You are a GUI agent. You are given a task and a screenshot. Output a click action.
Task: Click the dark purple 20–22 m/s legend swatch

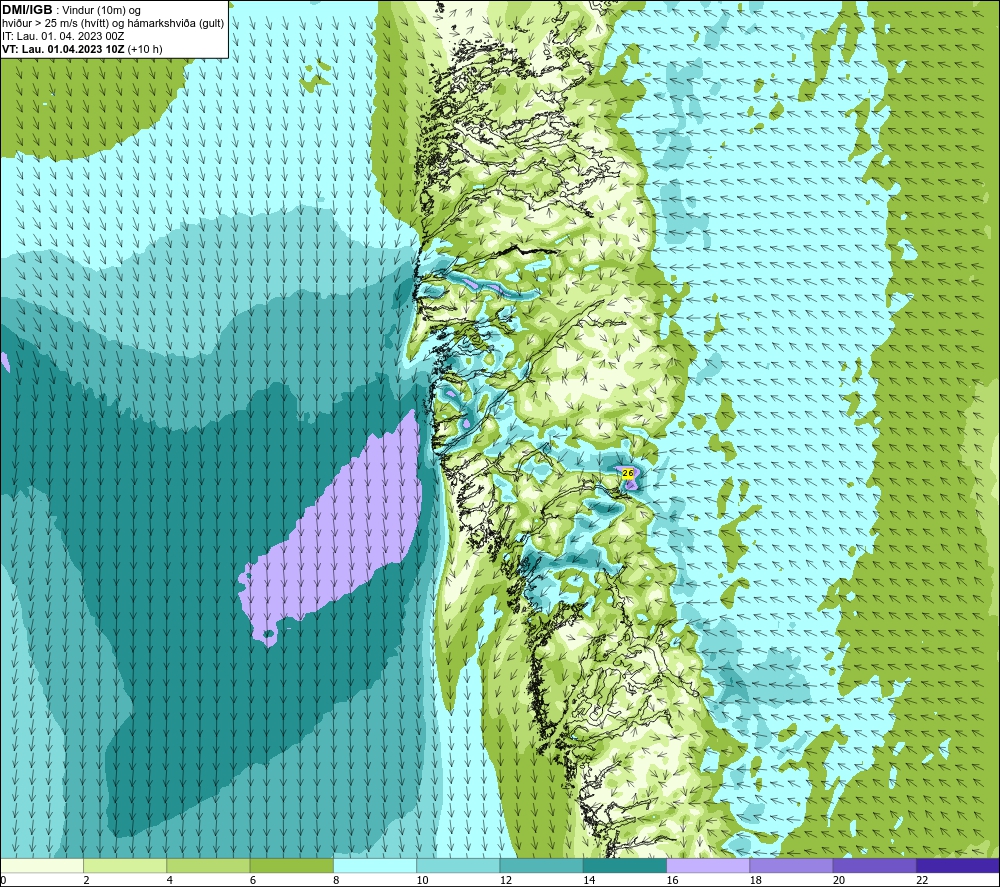(x=874, y=865)
